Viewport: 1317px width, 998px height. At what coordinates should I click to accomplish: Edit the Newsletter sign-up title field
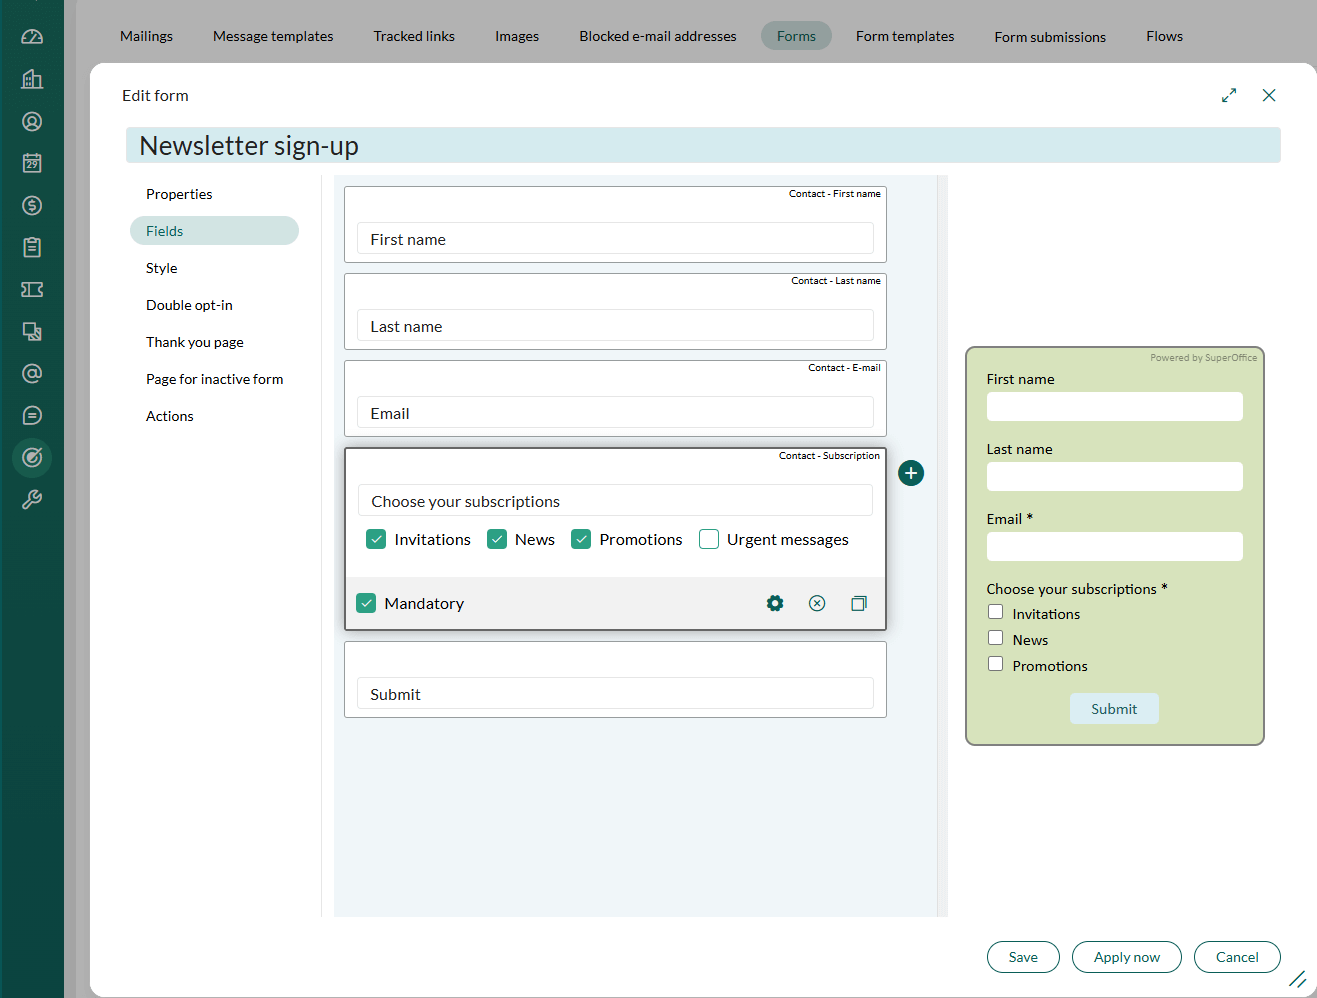point(703,145)
